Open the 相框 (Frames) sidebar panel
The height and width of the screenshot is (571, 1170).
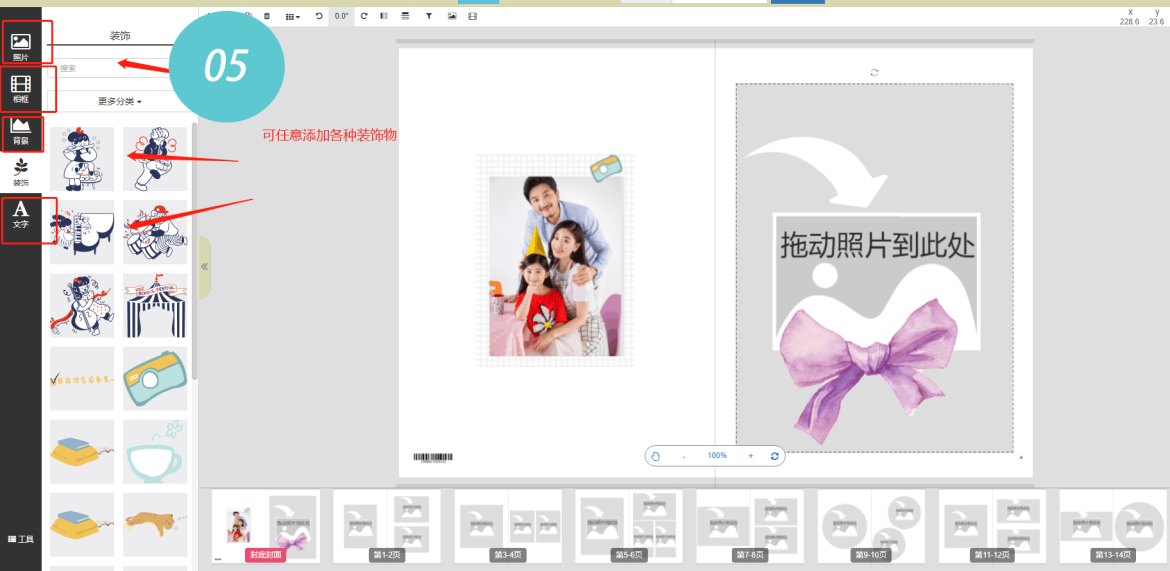click(x=20, y=88)
